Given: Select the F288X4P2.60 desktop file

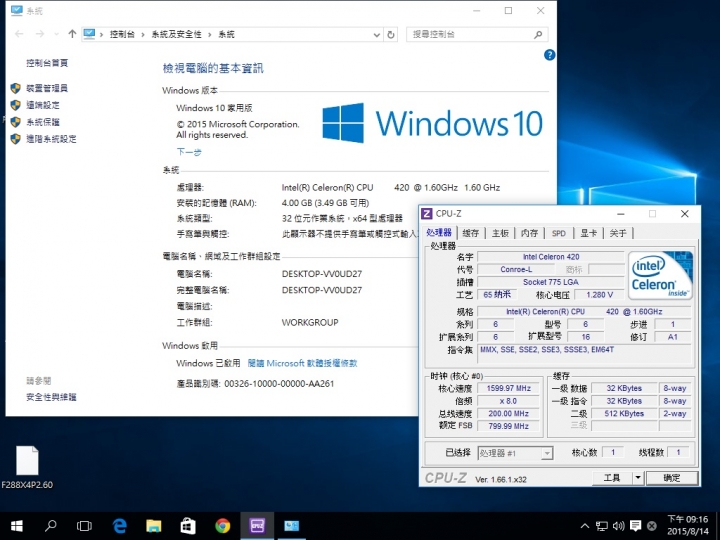Looking at the screenshot, I should 27,467.
